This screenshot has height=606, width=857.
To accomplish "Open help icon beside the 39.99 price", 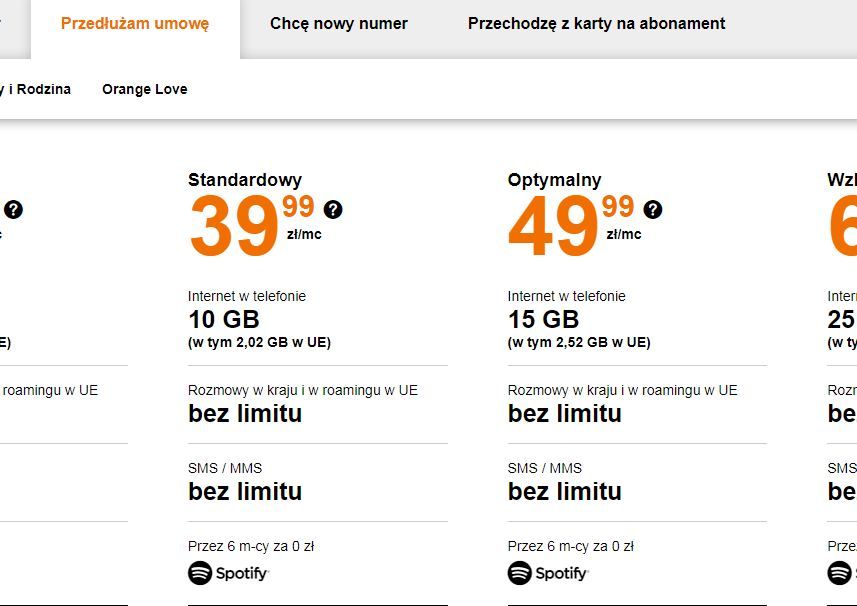I will [333, 210].
